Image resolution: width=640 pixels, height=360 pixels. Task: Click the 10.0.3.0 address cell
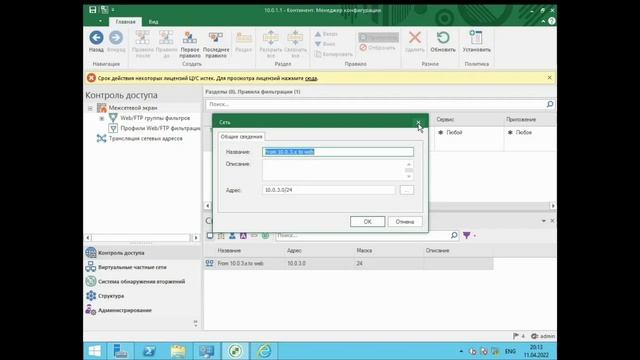296,264
